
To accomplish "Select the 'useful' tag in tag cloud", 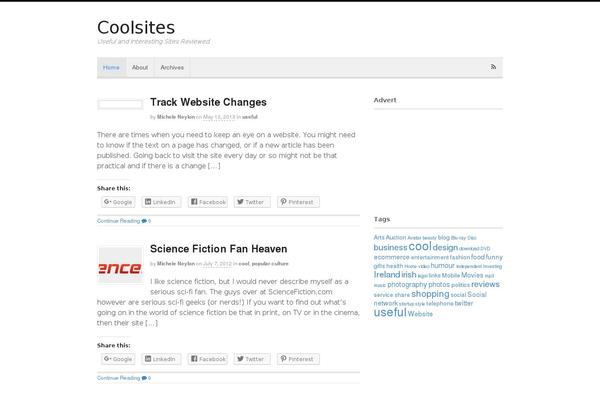I will (390, 312).
